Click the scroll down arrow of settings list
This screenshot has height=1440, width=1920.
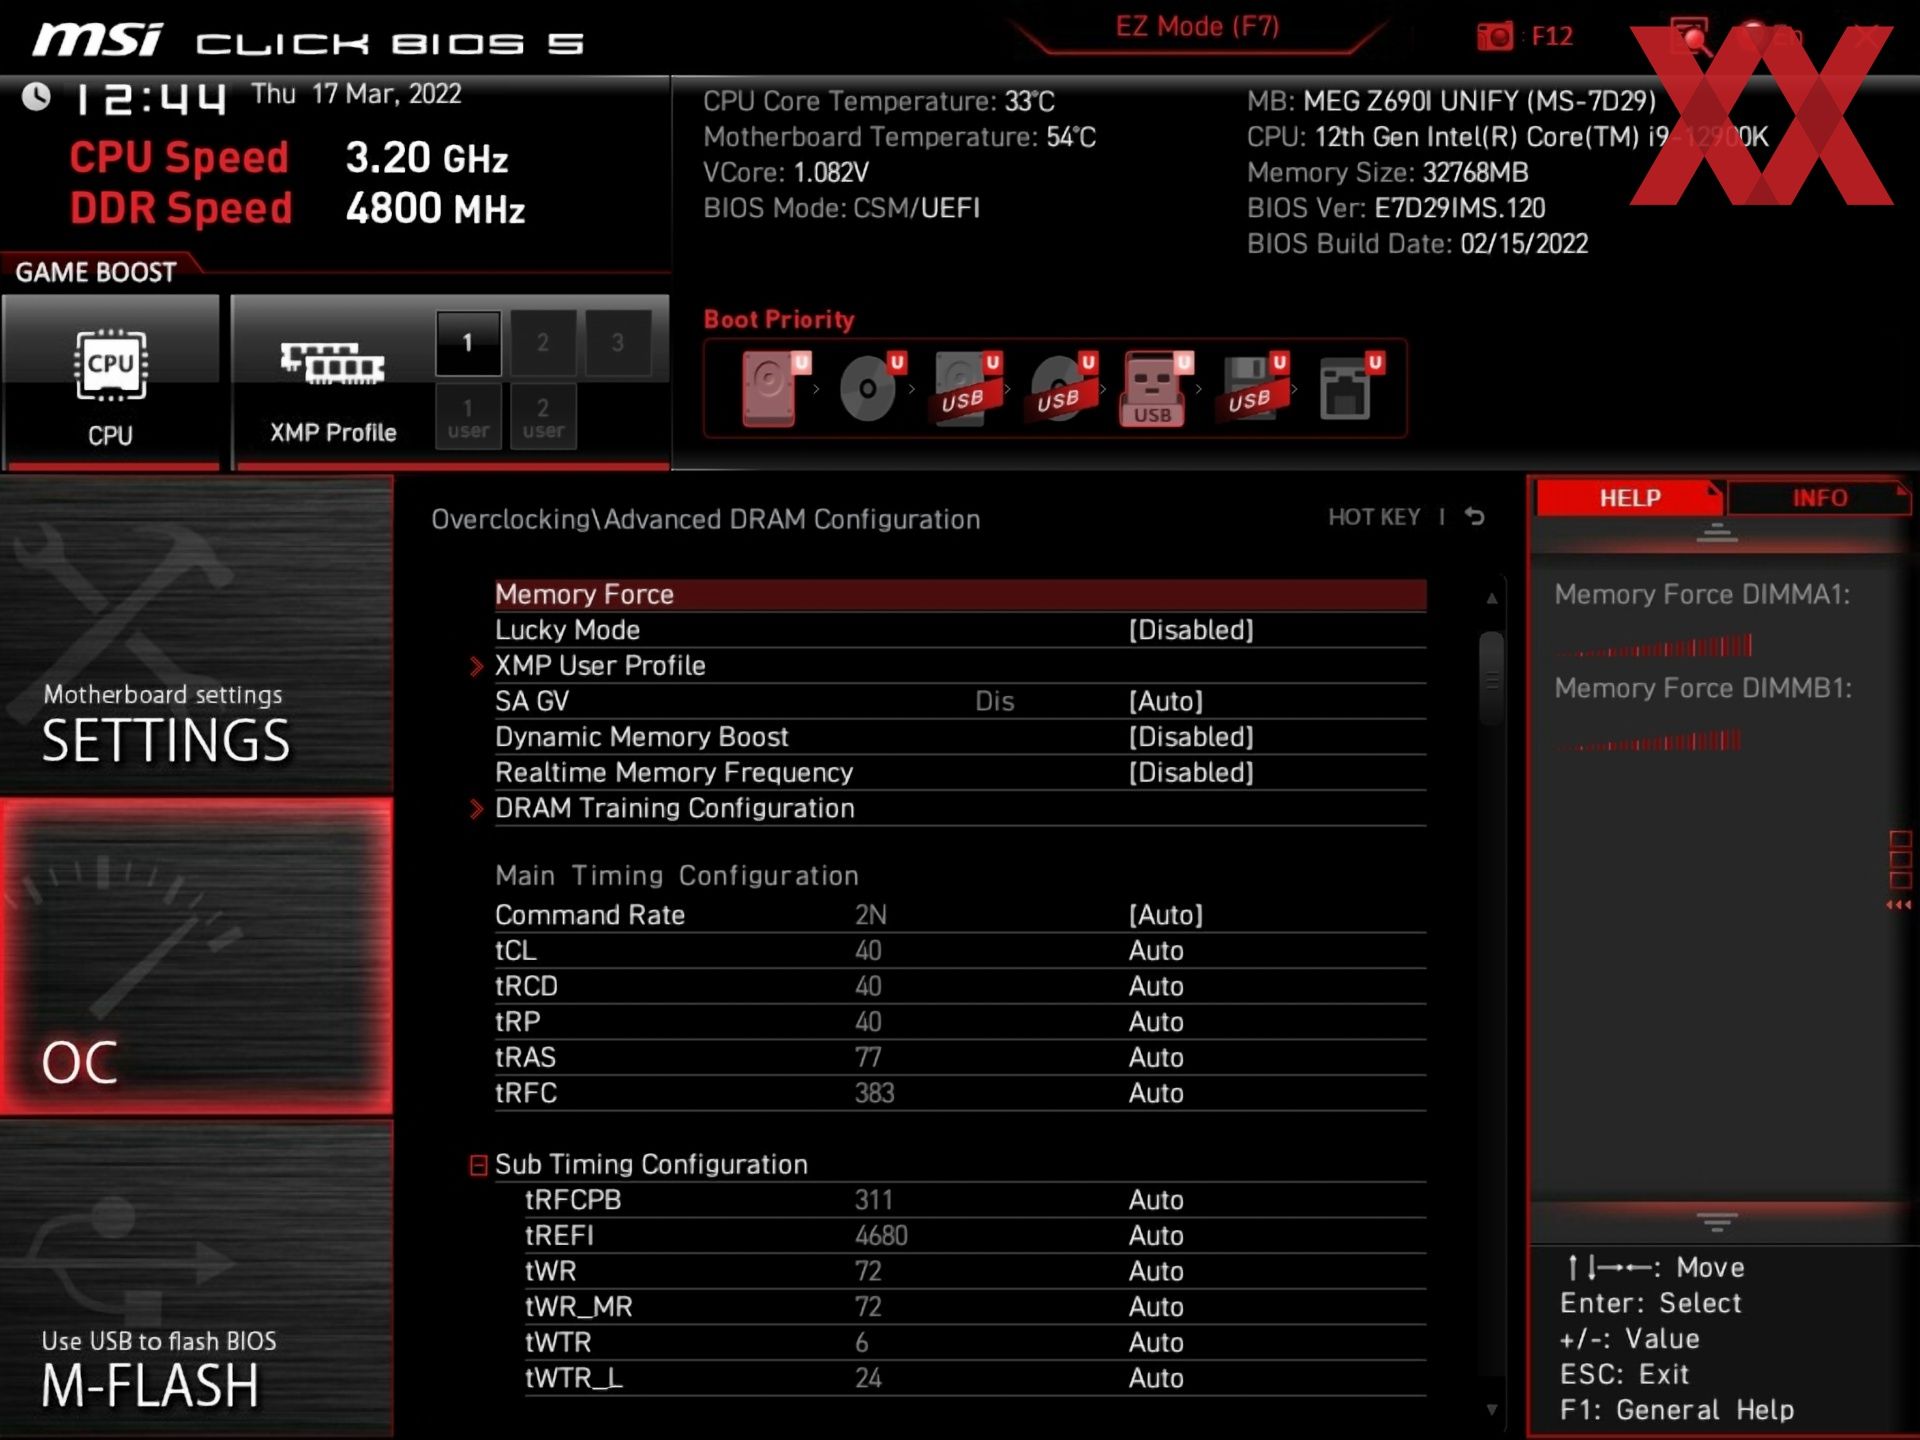click(1491, 1410)
